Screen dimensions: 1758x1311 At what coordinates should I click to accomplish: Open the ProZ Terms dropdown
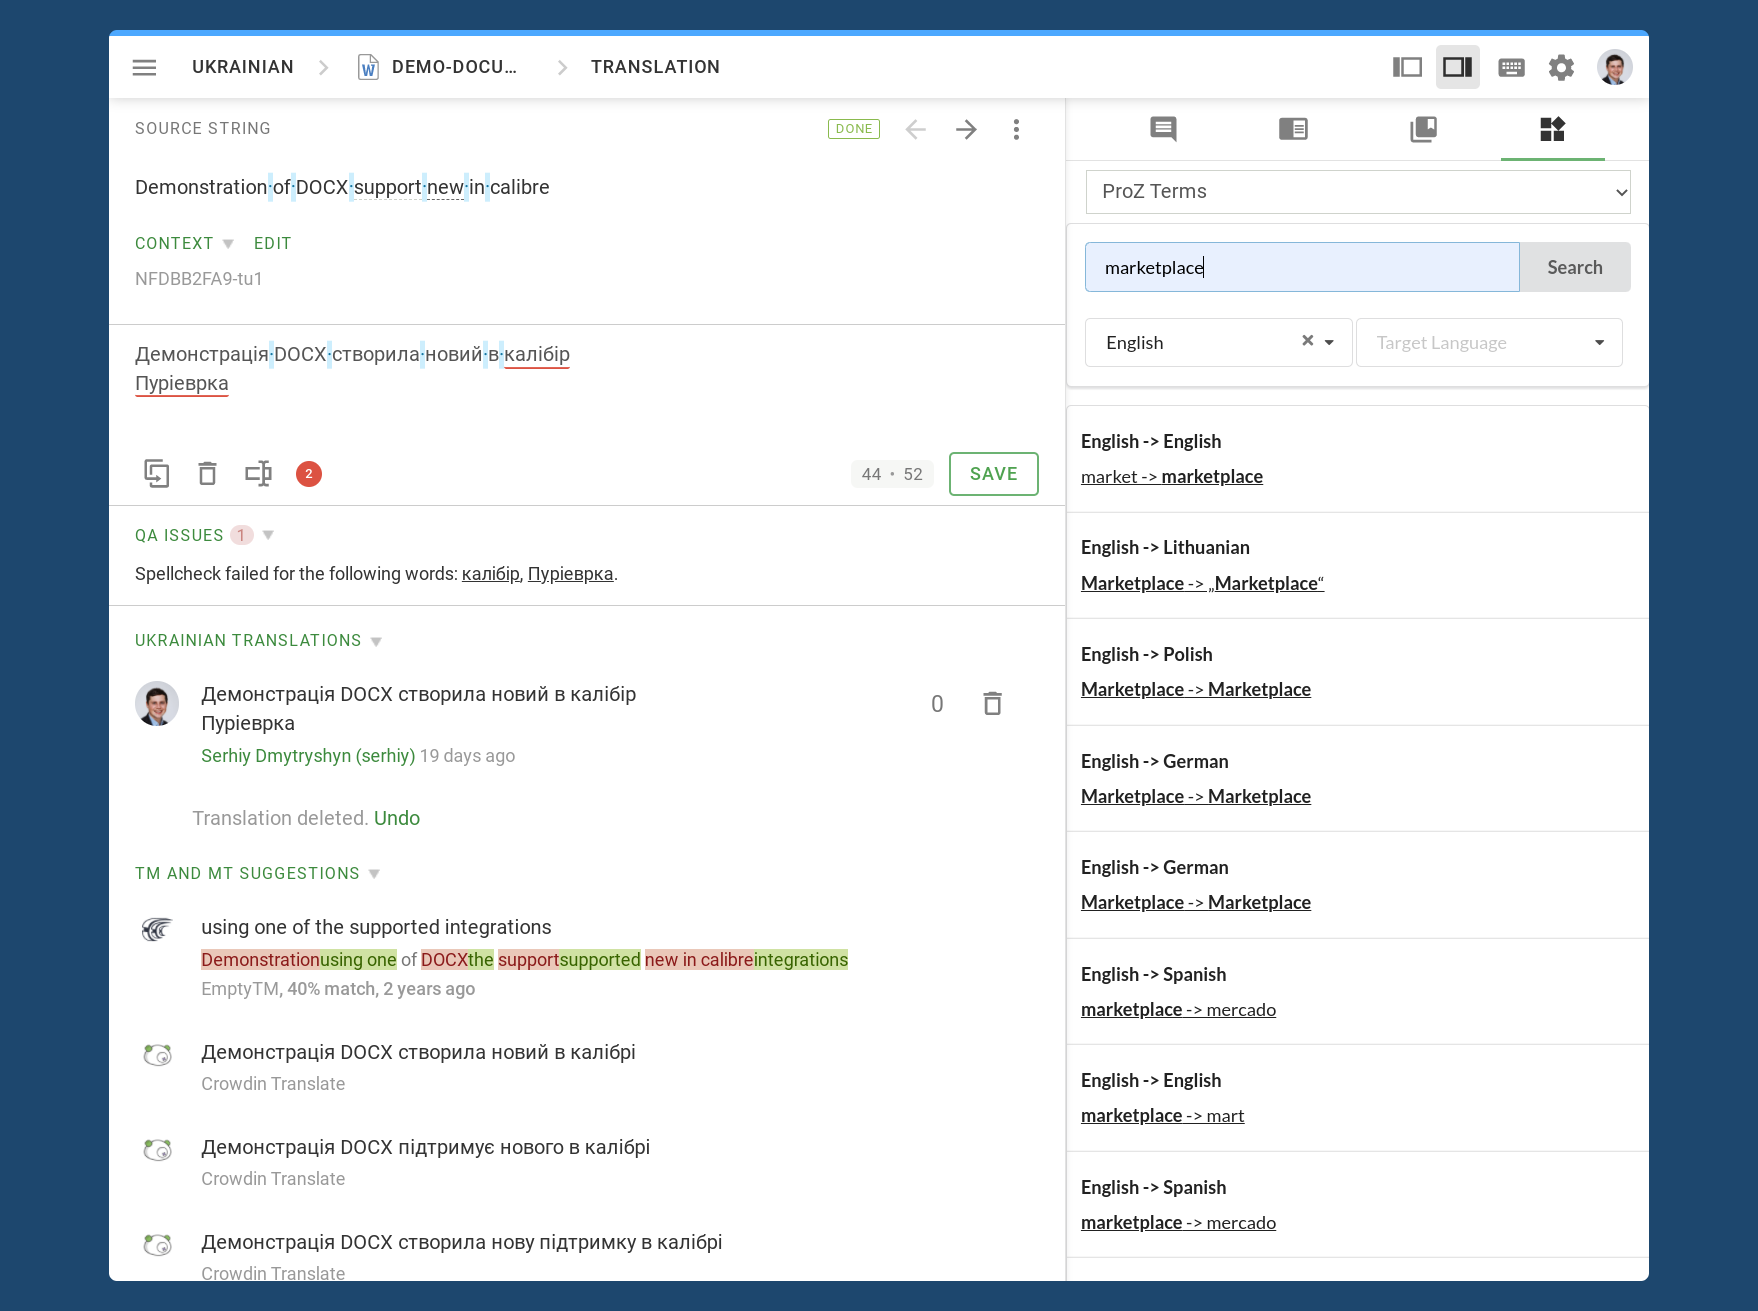tap(1358, 191)
